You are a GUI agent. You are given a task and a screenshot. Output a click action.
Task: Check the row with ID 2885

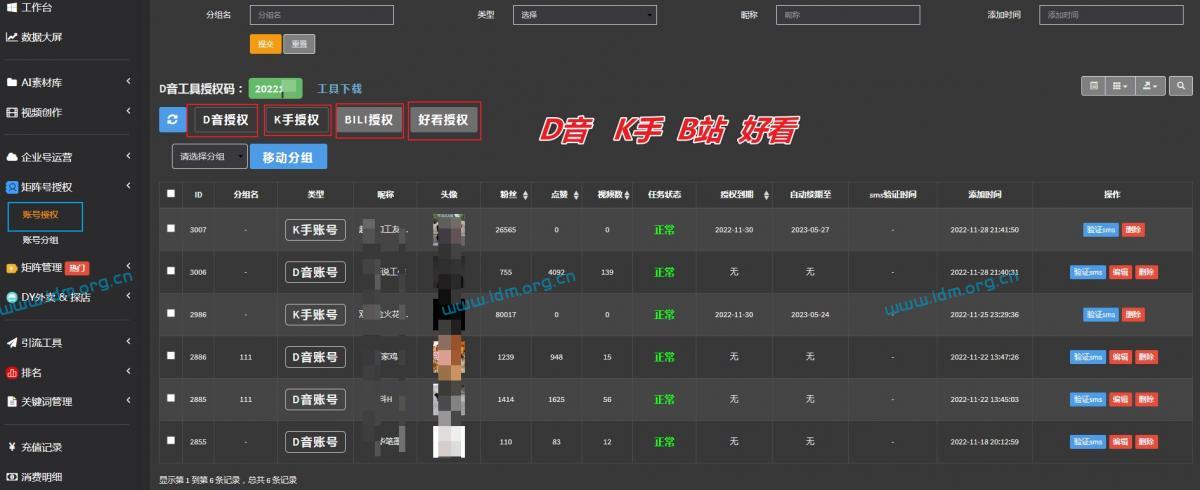click(x=171, y=397)
